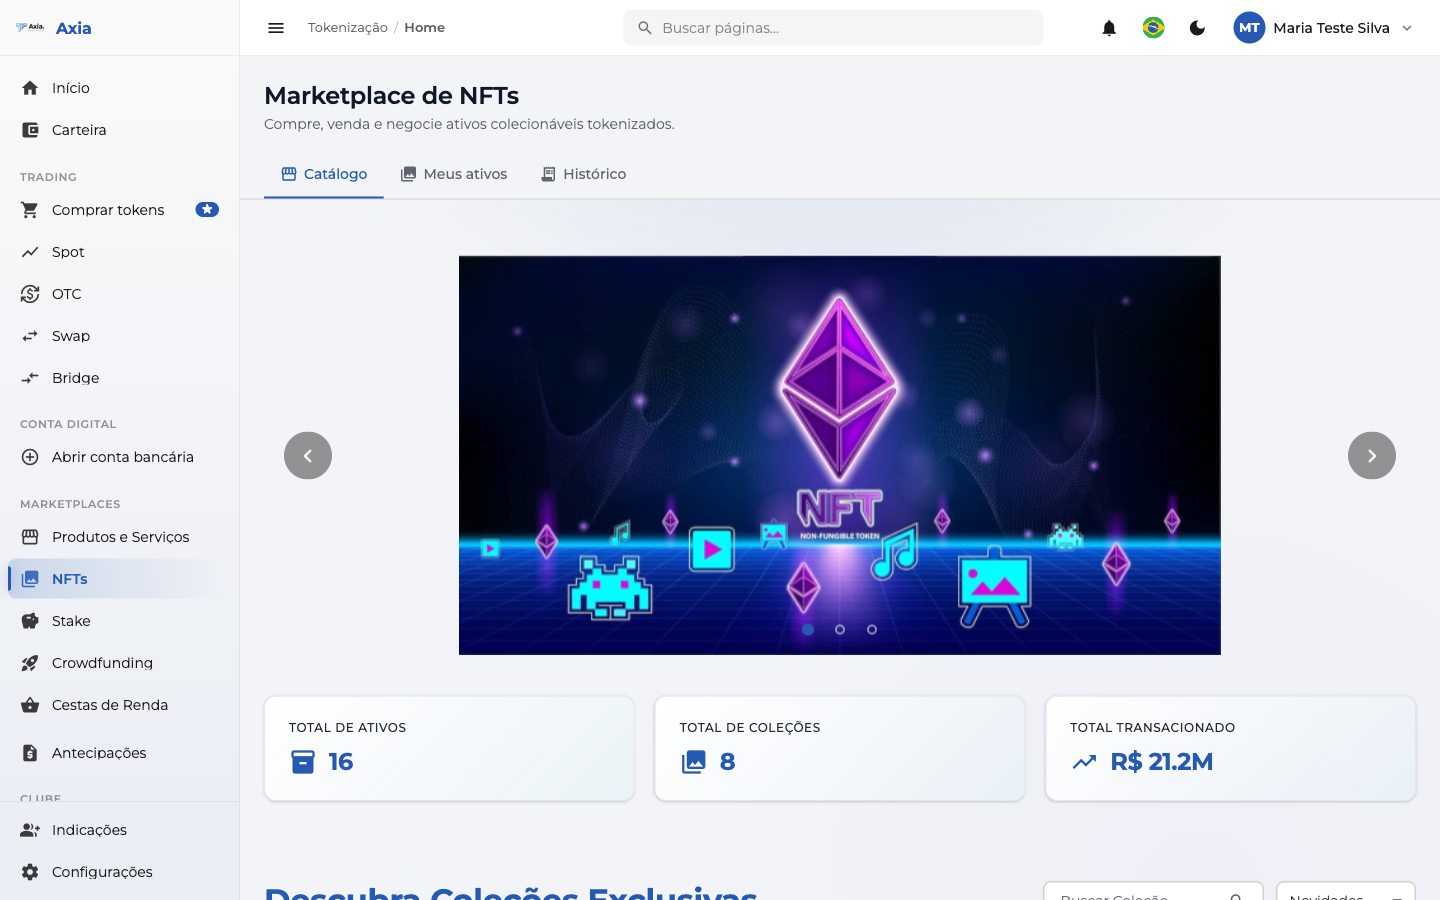Click Maria Teste Silva user name

1331,28
